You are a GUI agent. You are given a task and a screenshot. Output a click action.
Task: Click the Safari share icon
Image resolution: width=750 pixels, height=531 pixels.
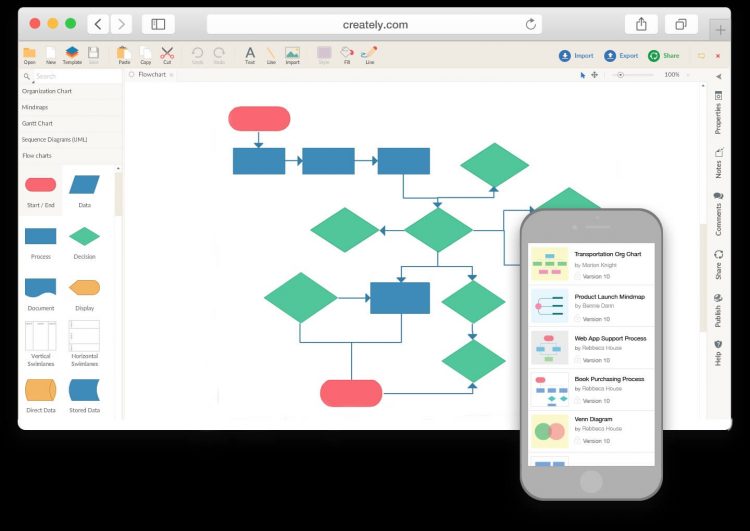(641, 24)
